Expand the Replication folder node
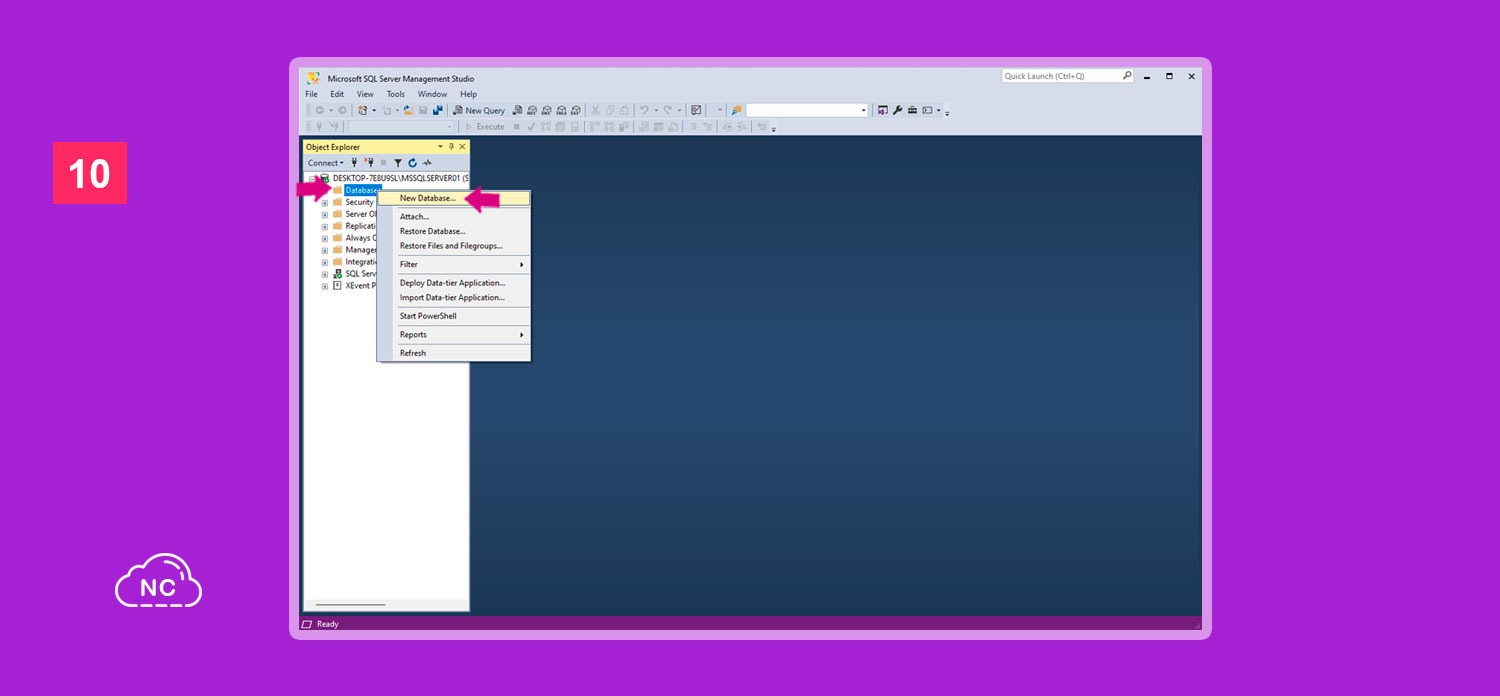The height and width of the screenshot is (696, 1500). click(x=324, y=226)
